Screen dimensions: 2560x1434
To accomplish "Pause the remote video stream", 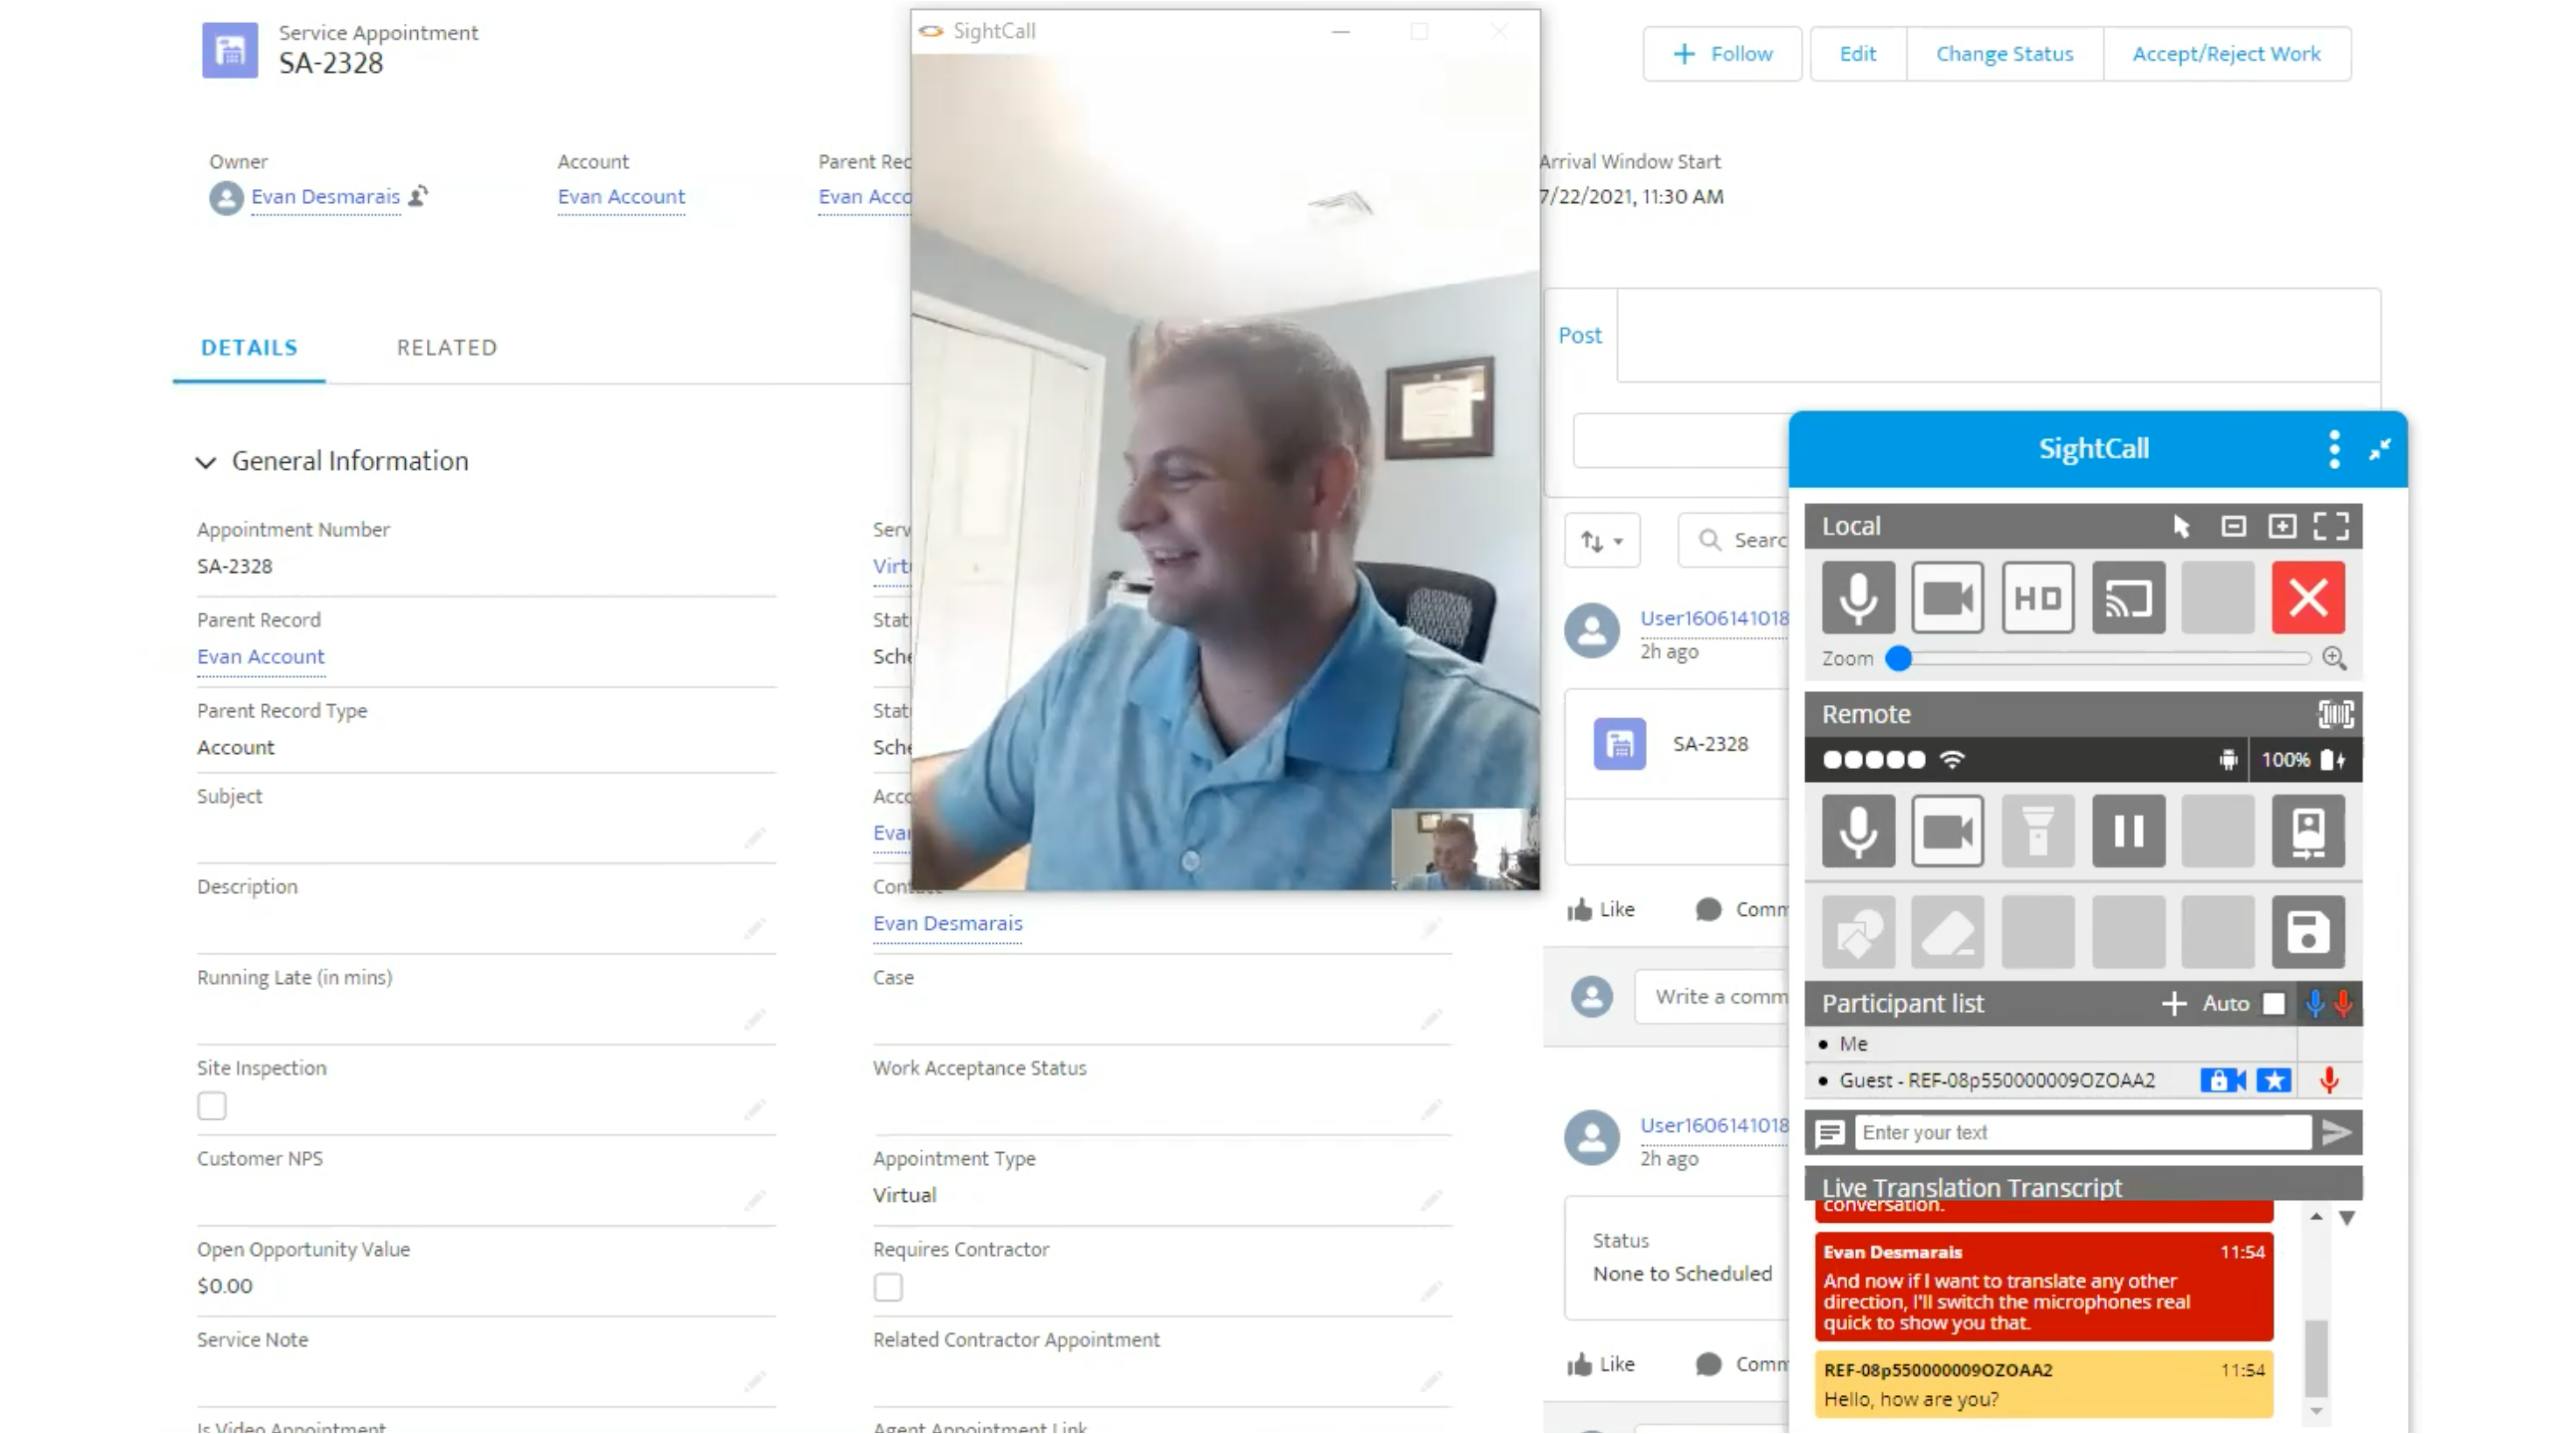I will click(x=2127, y=830).
